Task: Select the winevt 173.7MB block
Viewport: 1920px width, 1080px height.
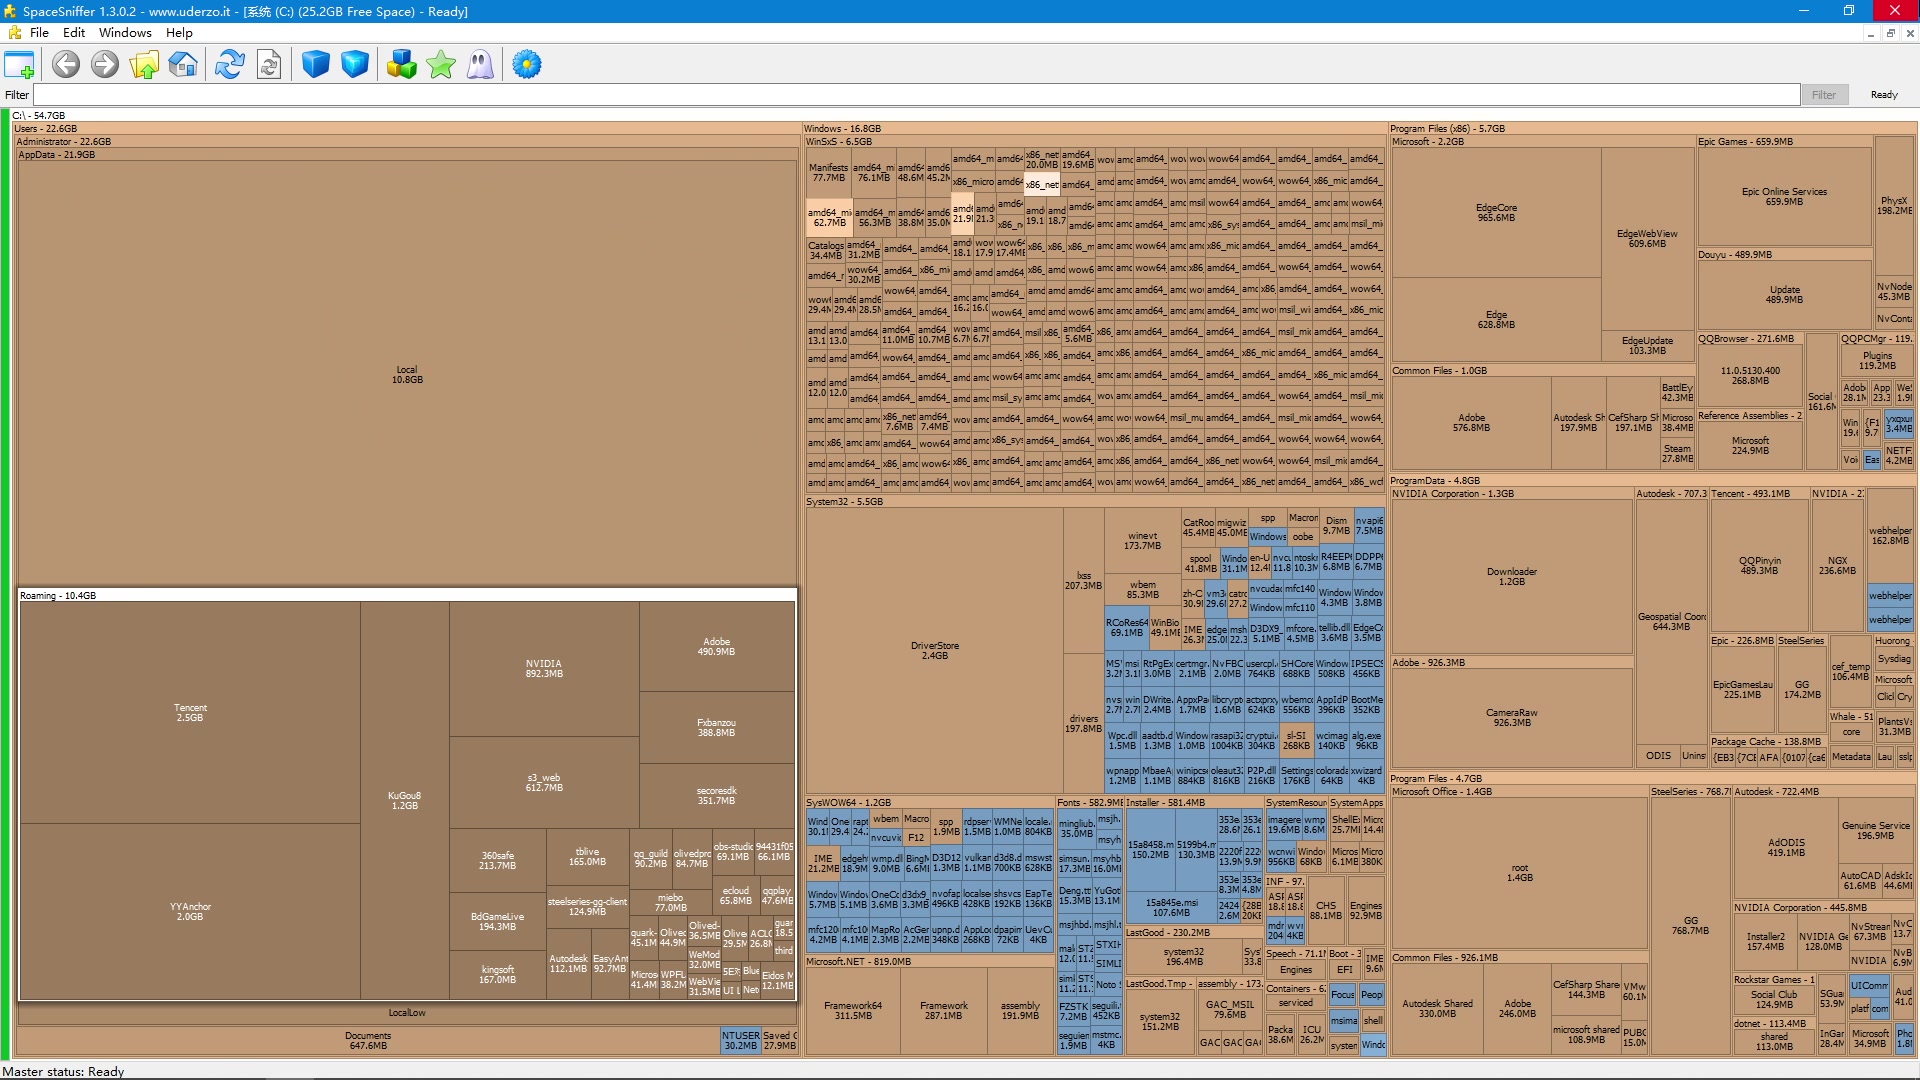Action: pos(1142,541)
